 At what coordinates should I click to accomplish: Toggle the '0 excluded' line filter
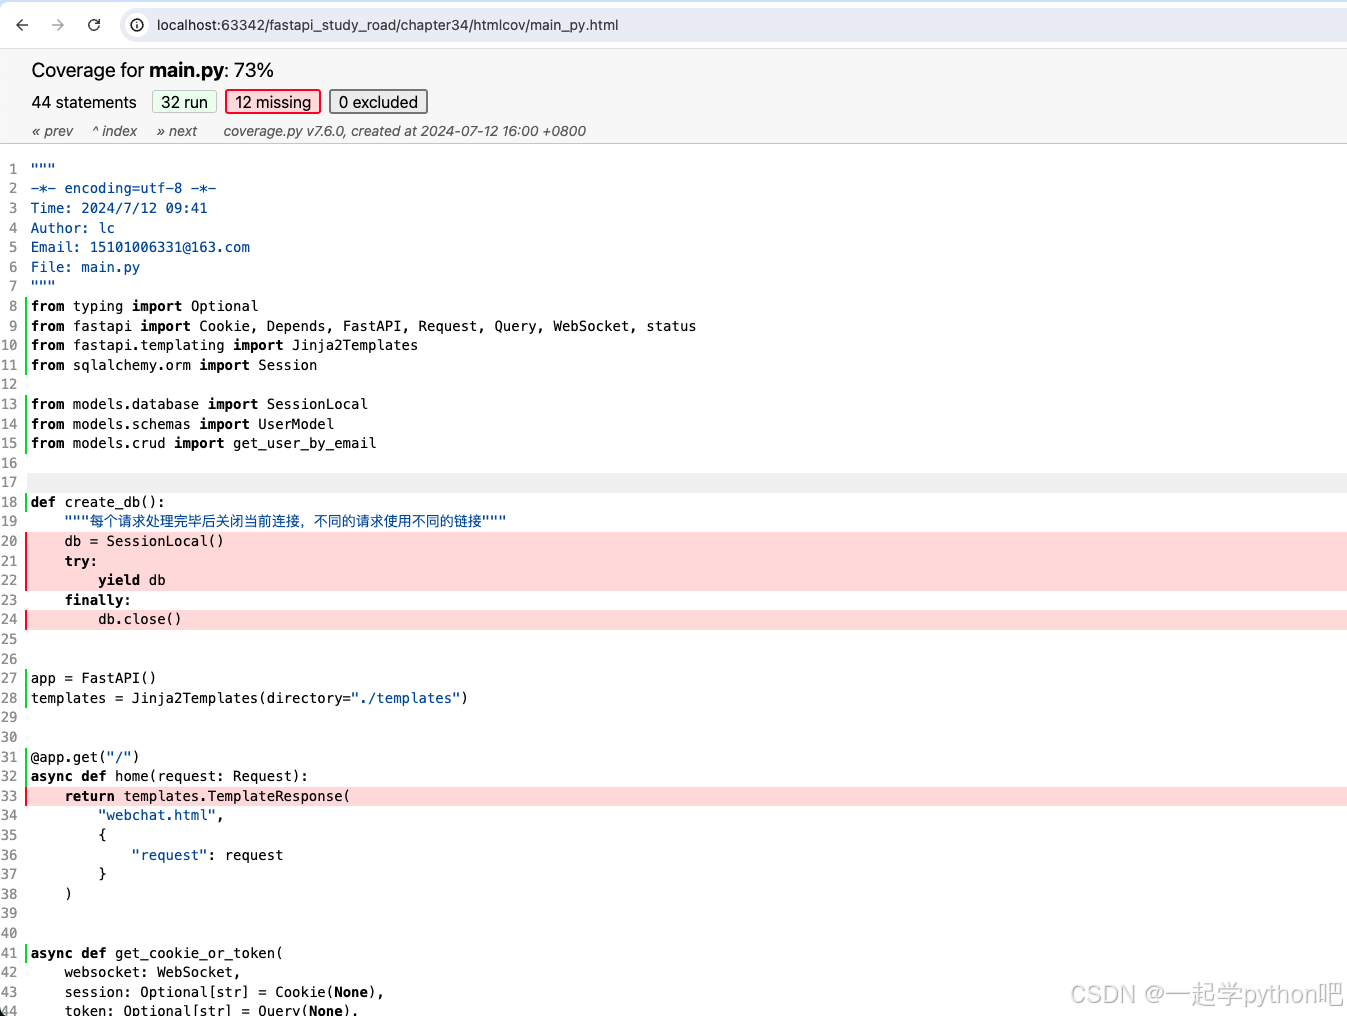(x=378, y=102)
